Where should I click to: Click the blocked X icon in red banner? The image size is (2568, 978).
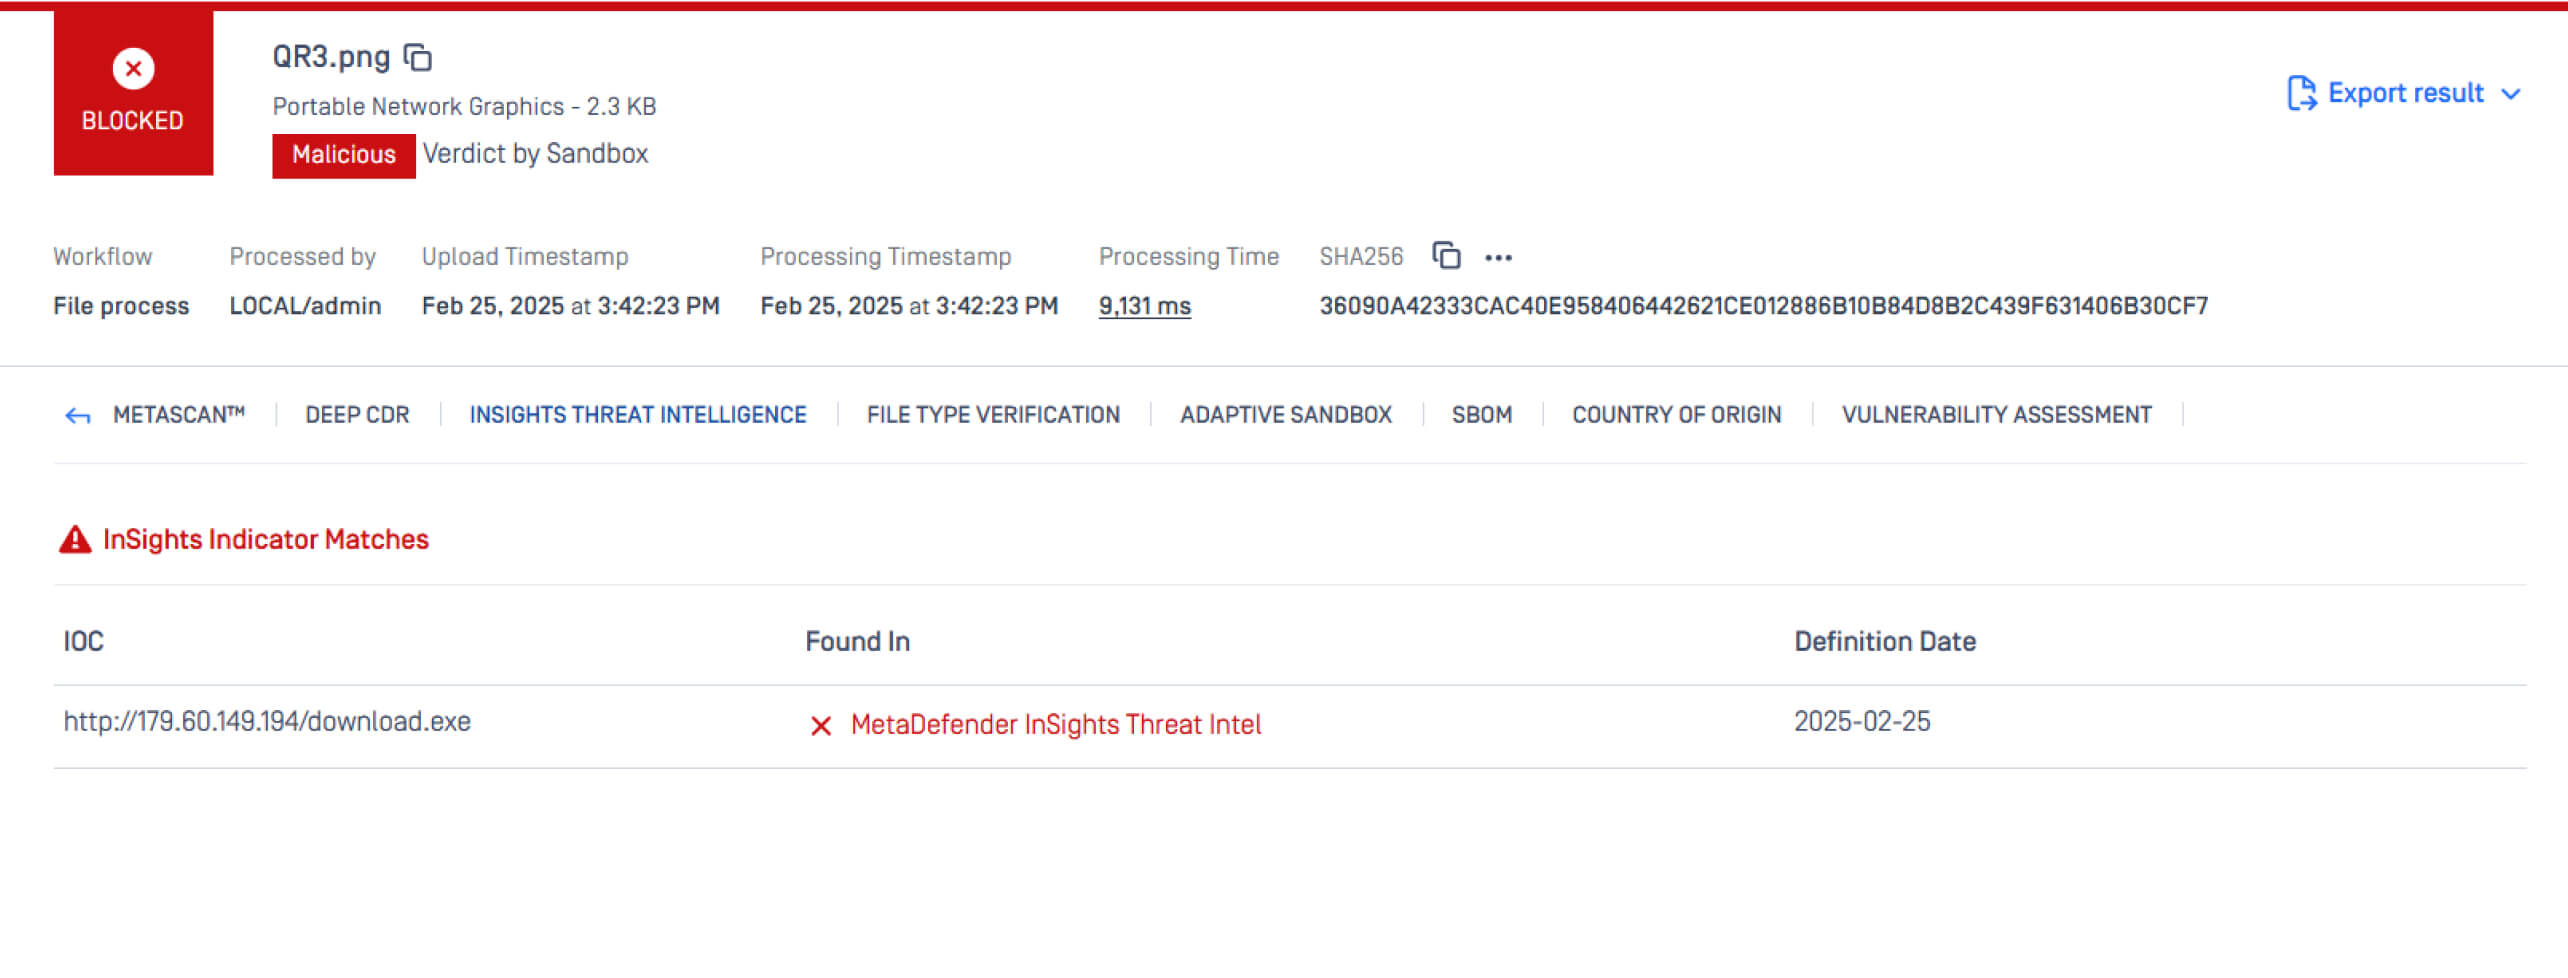click(x=132, y=69)
